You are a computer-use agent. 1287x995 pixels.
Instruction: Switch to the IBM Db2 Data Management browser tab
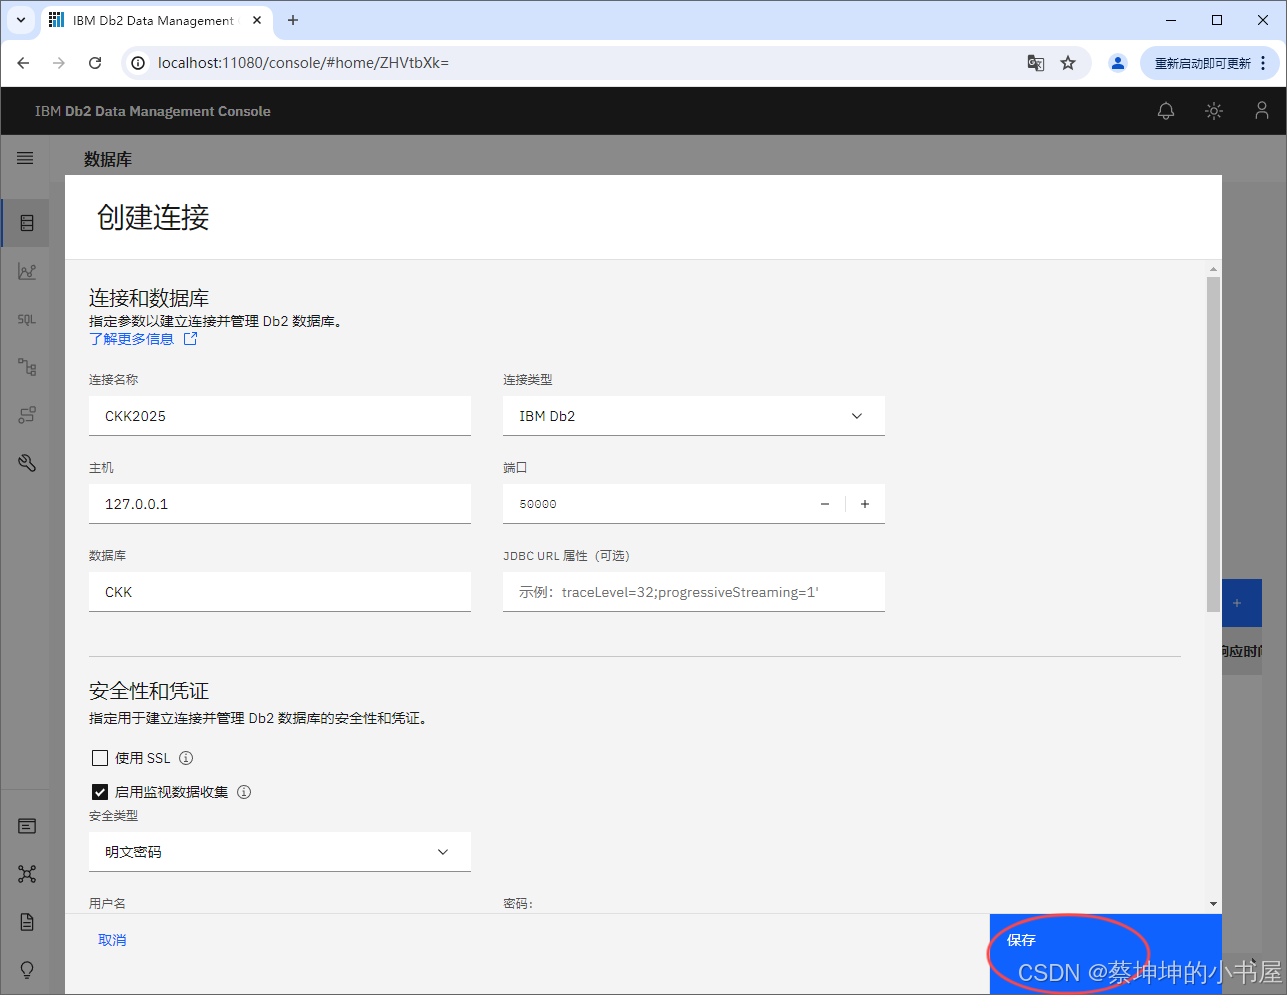[150, 20]
